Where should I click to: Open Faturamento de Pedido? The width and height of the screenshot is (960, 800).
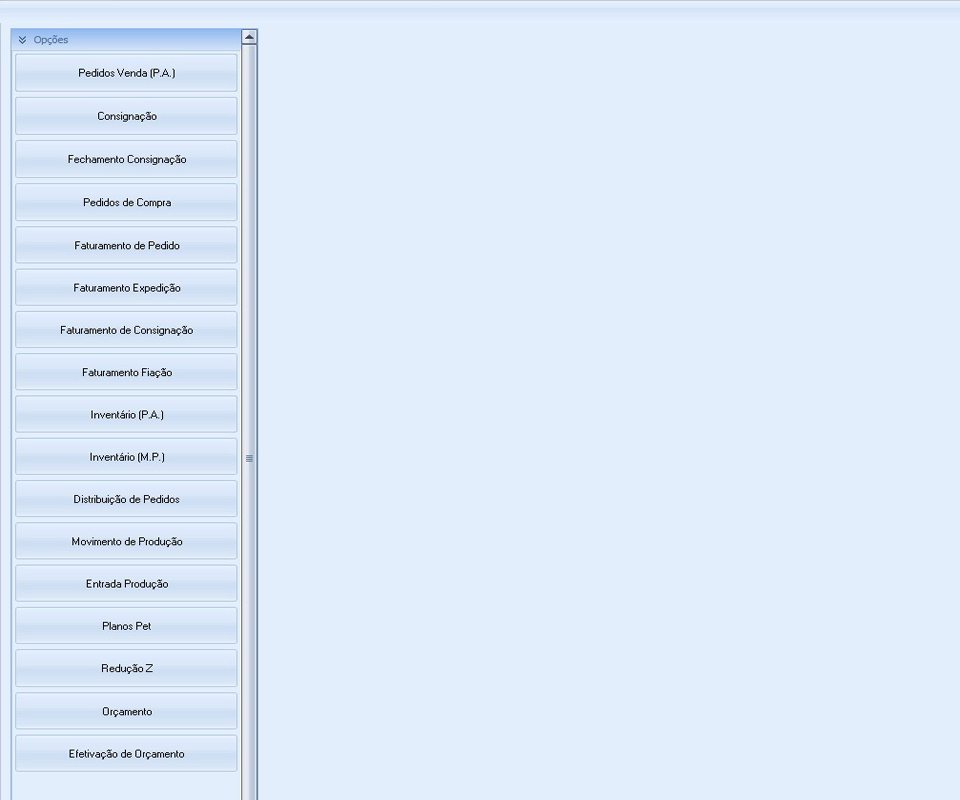point(127,245)
